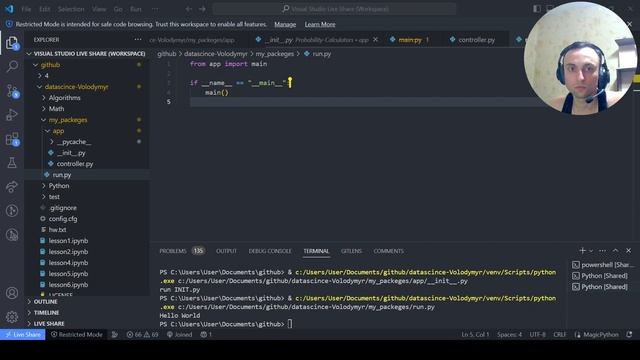Open the Explorer view in activity bar
Screen dimensions: 640x360
coord(12,43)
